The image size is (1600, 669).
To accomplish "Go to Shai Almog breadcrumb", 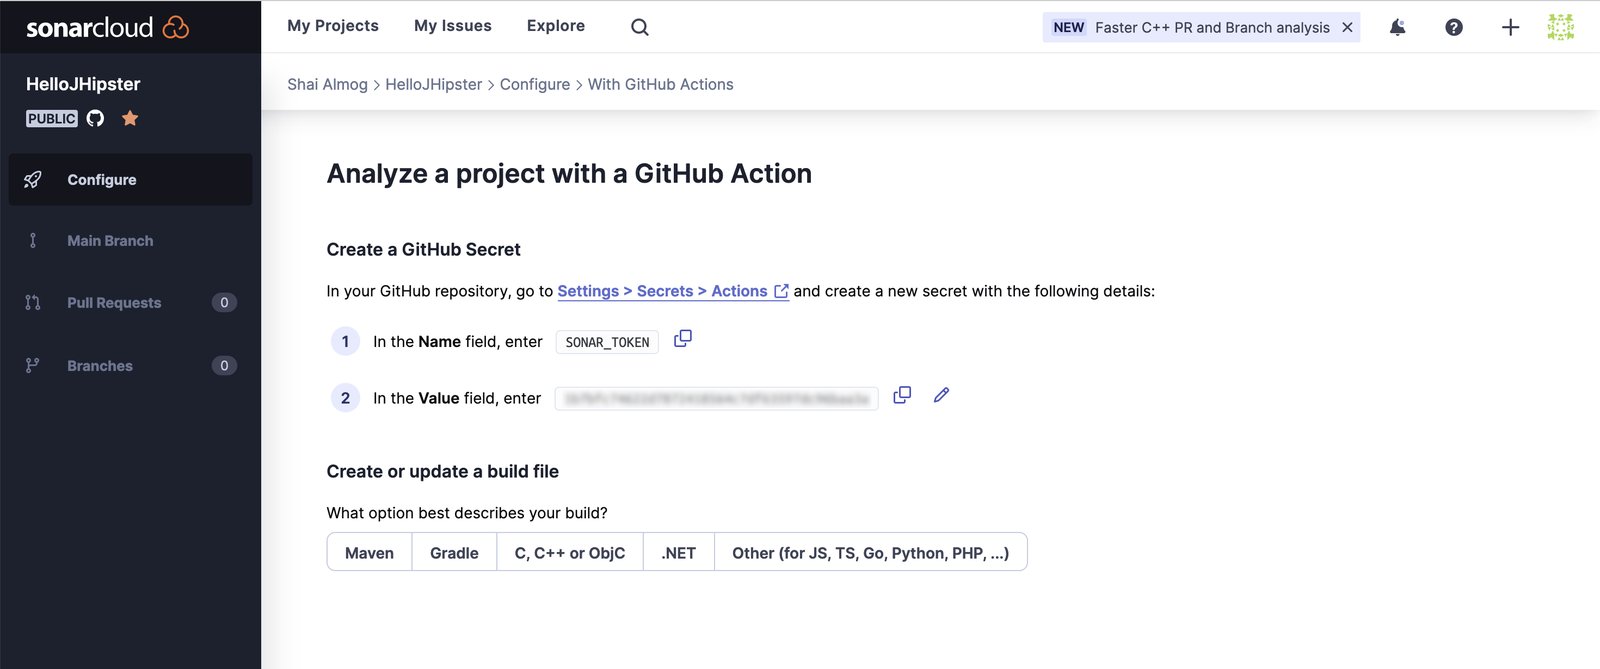I will click(x=327, y=84).
